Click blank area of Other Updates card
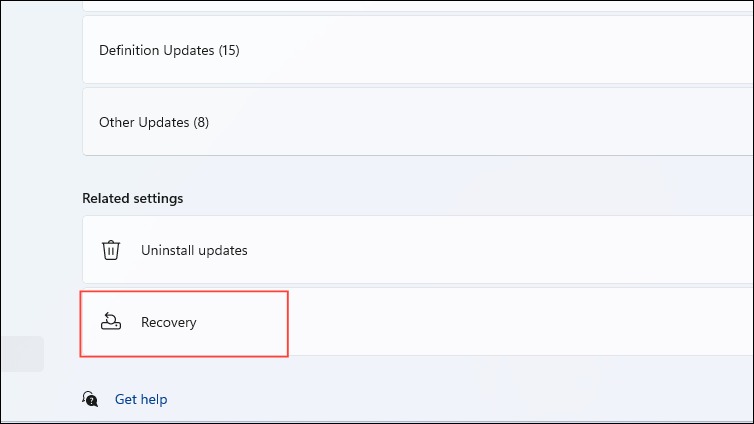The height and width of the screenshot is (424, 754). (x=481, y=122)
